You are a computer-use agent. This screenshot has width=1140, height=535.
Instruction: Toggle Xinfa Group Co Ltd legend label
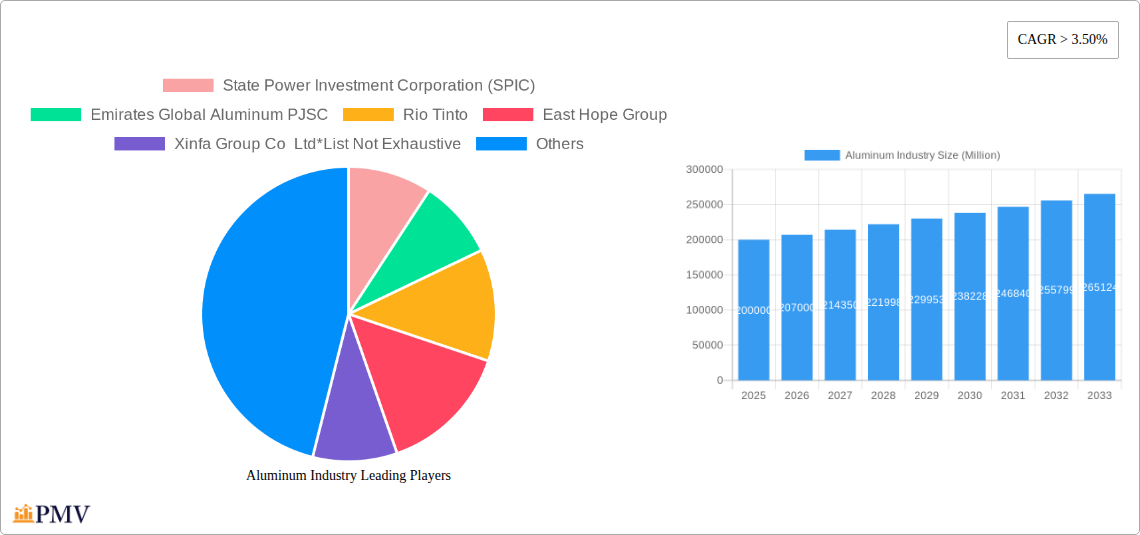pos(318,144)
